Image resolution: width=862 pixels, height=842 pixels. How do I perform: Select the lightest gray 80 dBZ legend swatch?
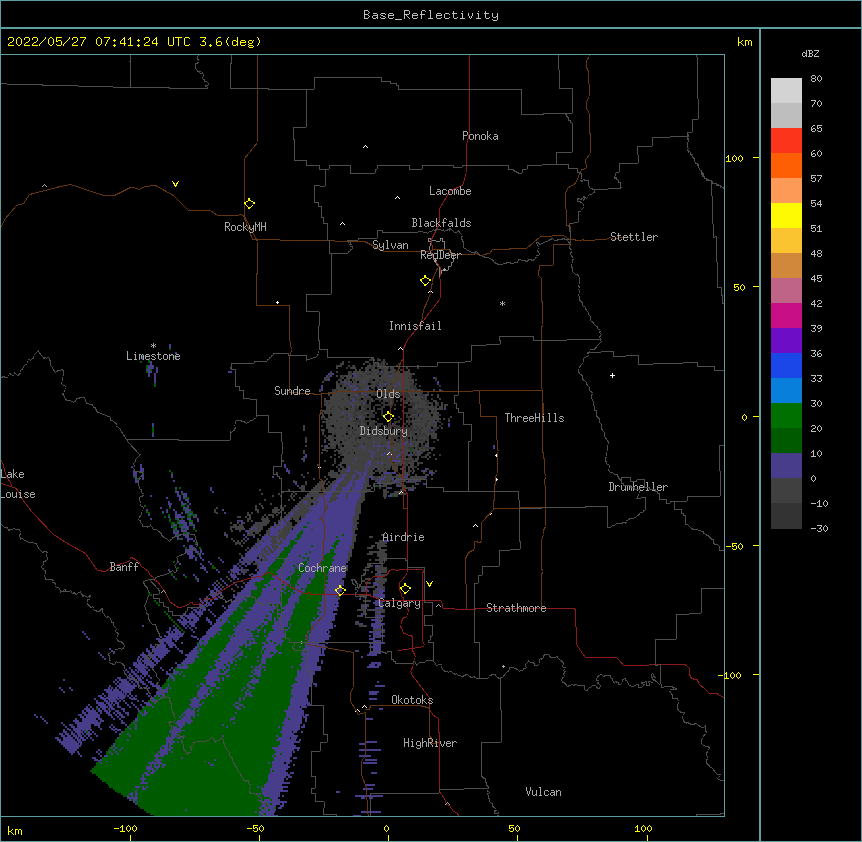[786, 91]
